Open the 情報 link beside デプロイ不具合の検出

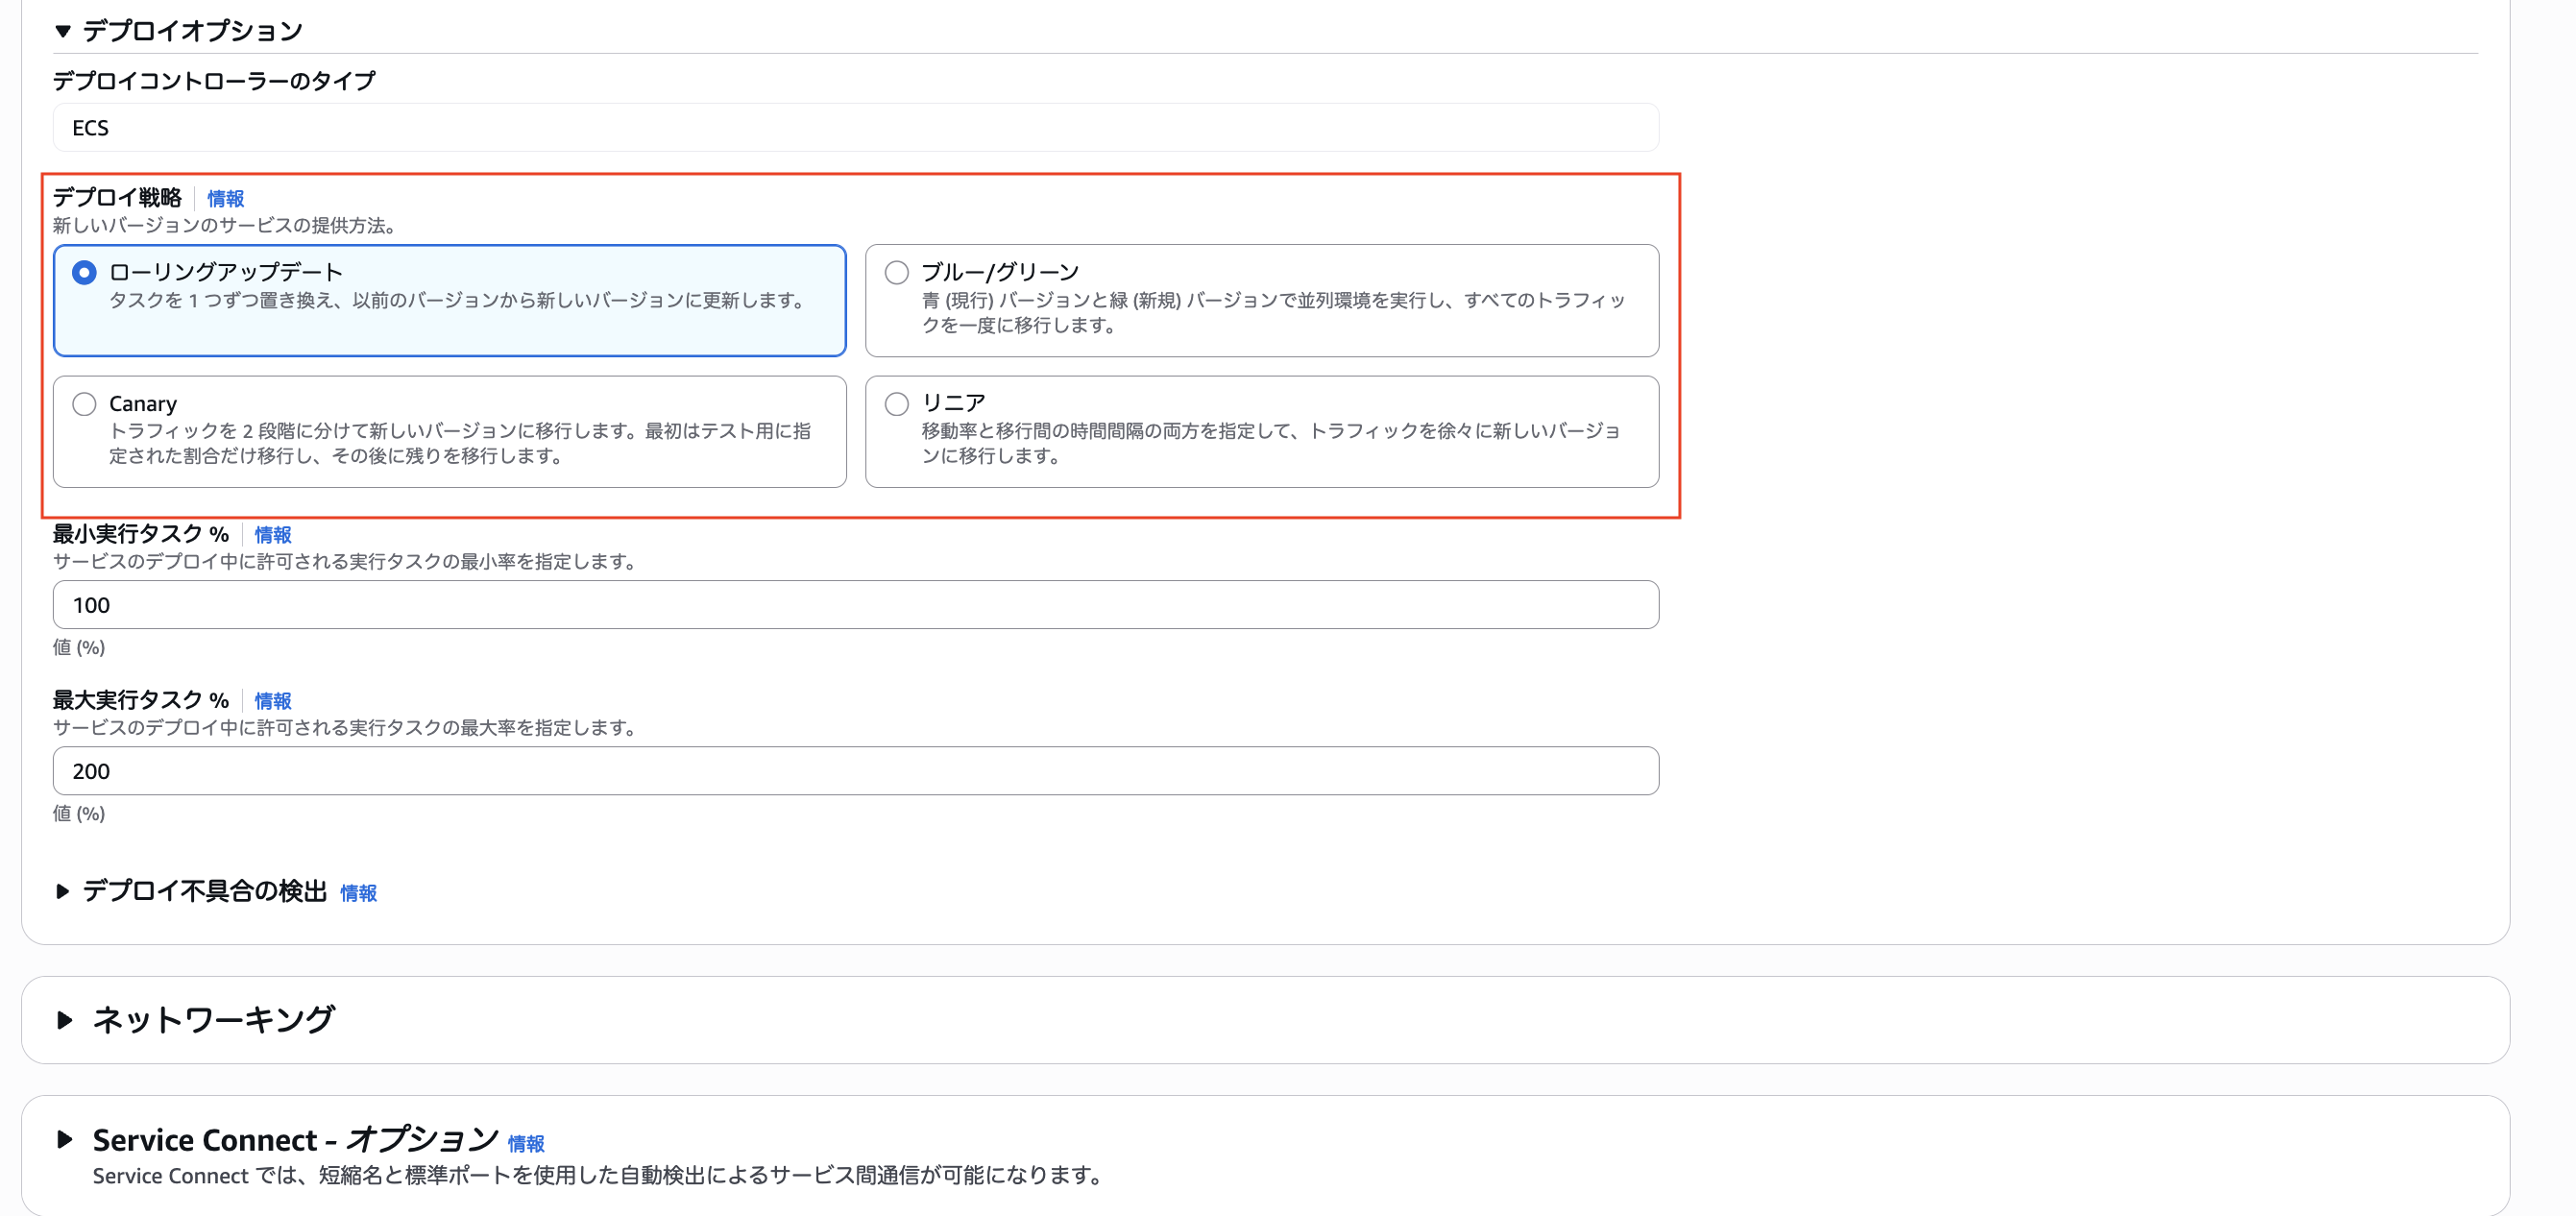359,893
